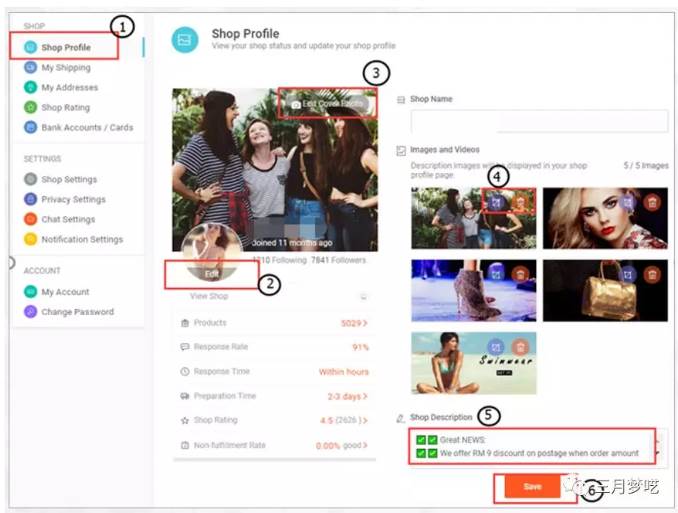
Task: Click the Response Time row
Action: pos(275,372)
